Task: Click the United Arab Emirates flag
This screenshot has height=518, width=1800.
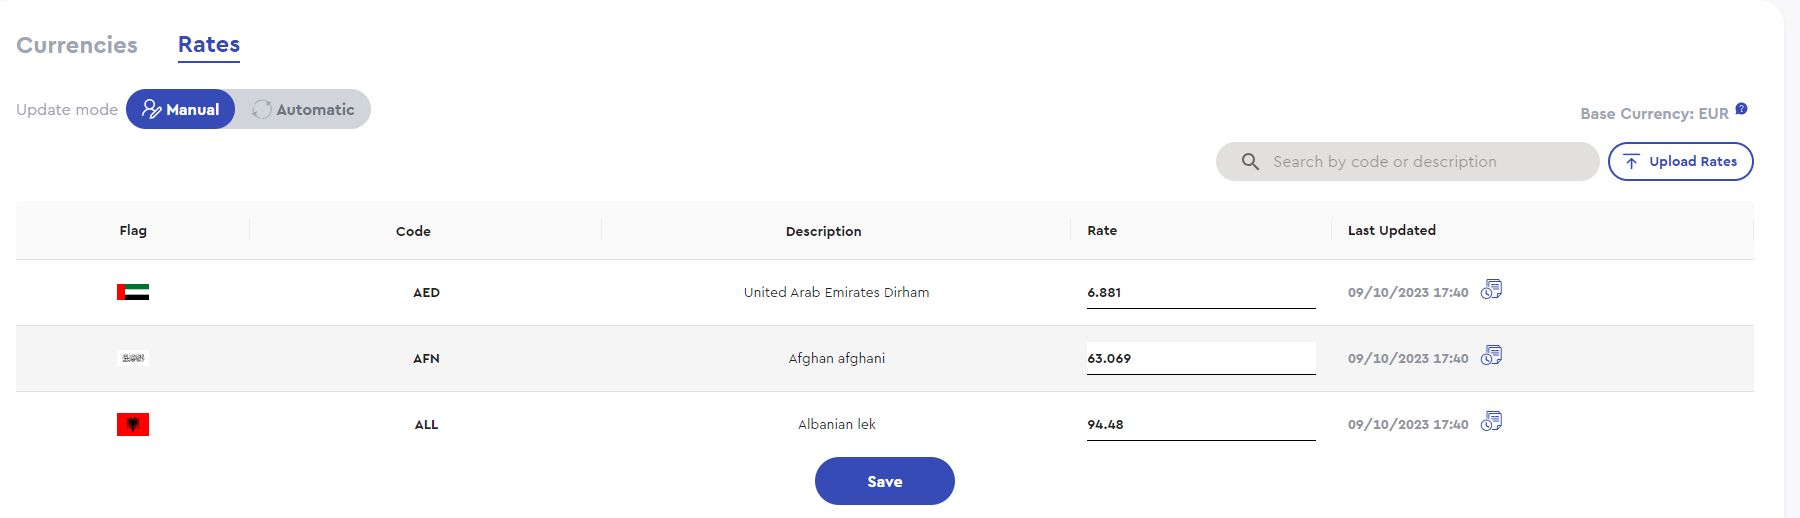Action: tap(133, 292)
